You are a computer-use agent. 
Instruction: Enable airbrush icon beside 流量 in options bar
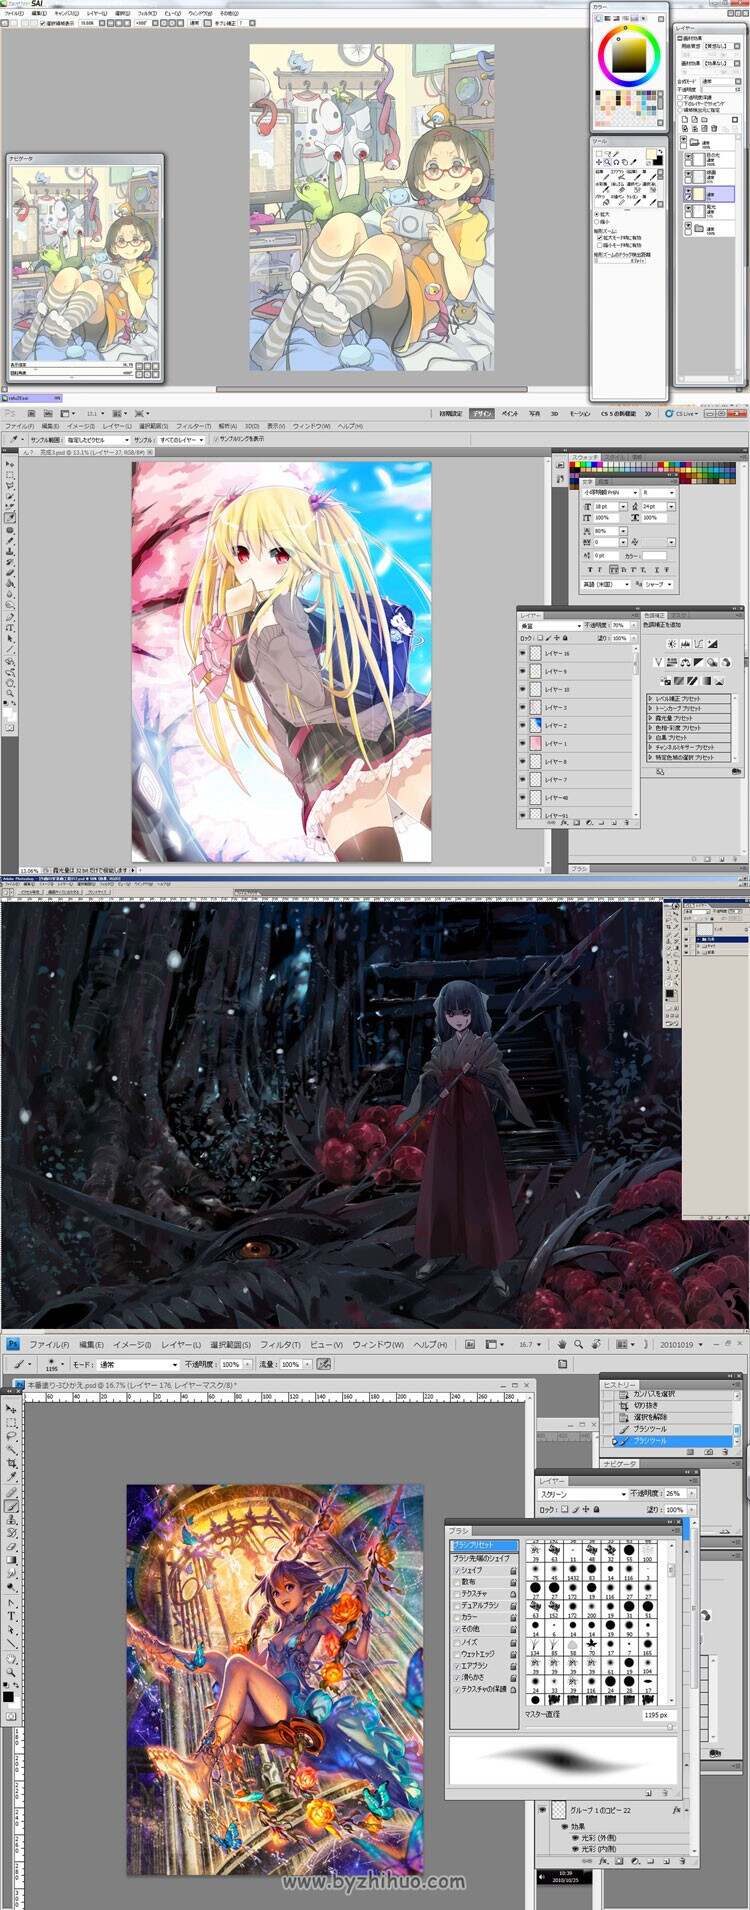(x=325, y=1364)
